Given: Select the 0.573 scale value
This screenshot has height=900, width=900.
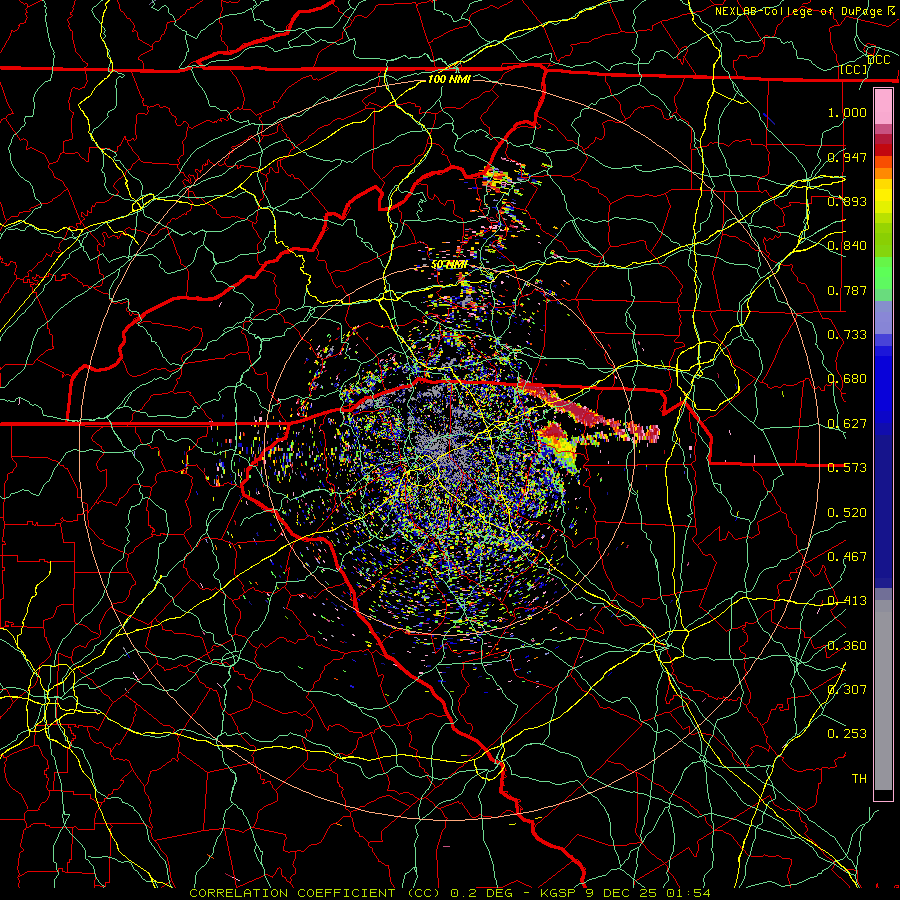Looking at the screenshot, I should point(847,467).
